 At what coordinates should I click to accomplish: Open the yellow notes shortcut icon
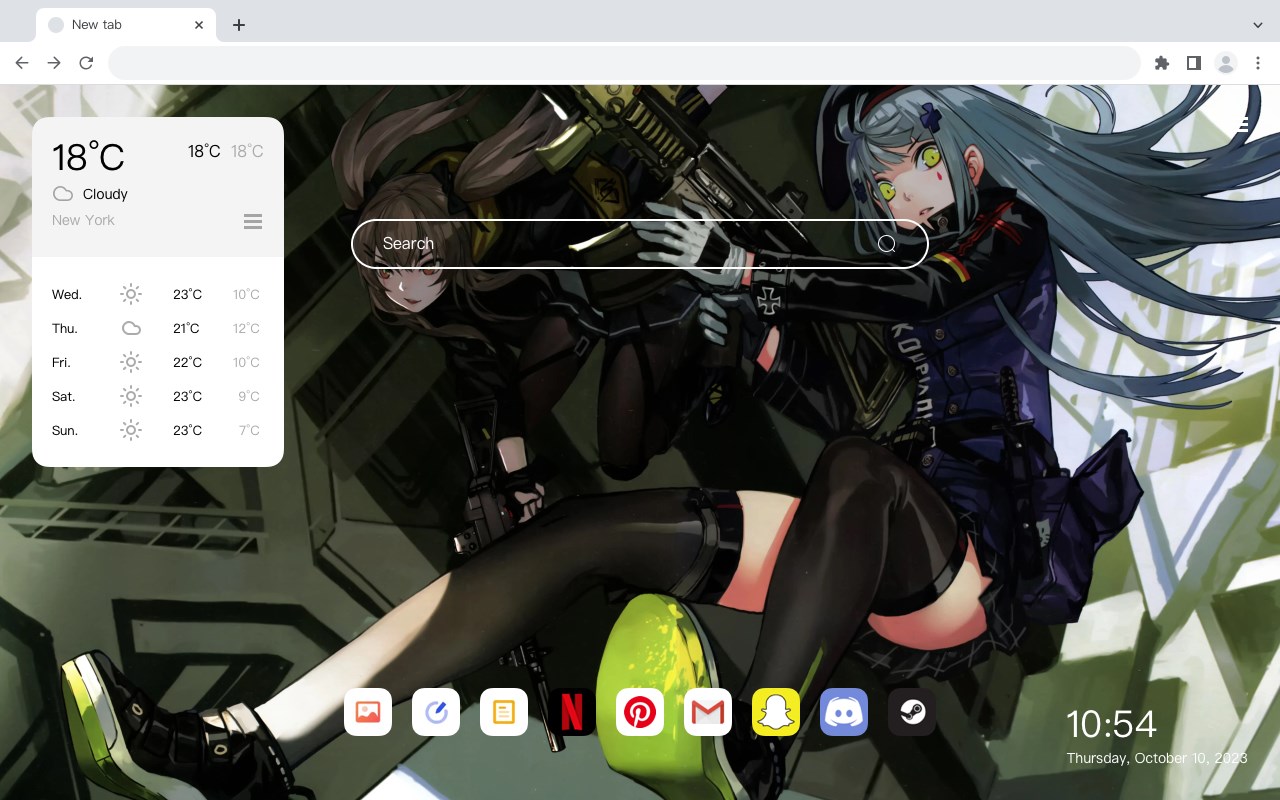[504, 712]
